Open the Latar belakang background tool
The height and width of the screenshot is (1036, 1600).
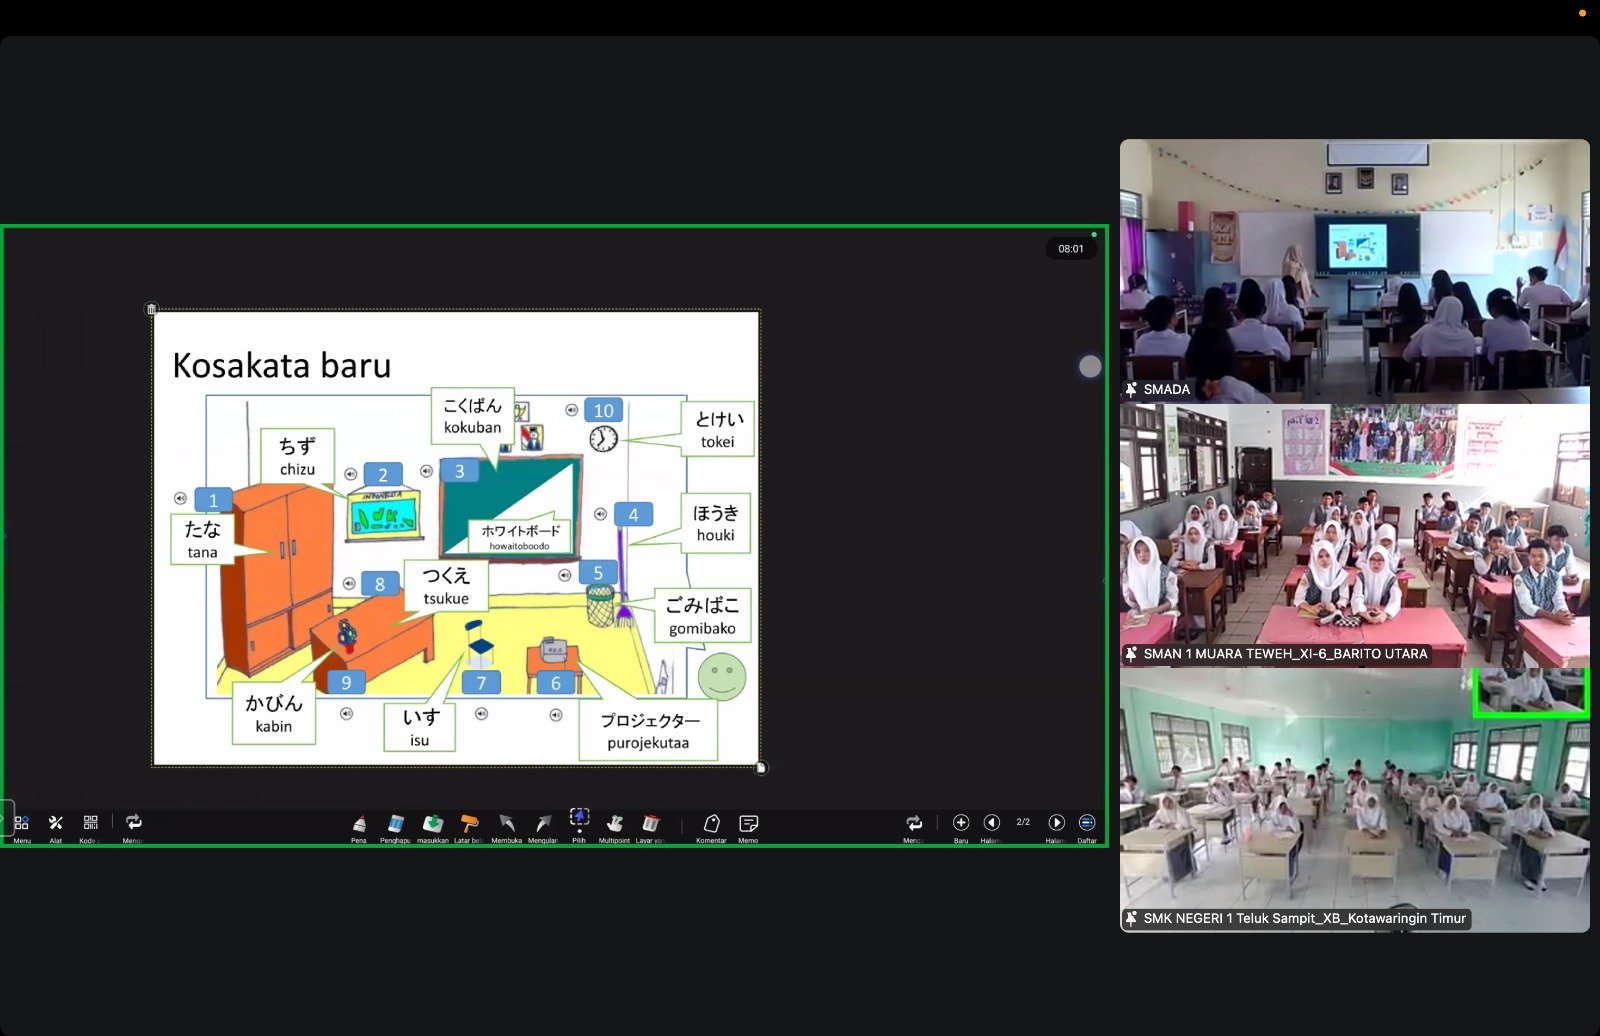(x=469, y=824)
